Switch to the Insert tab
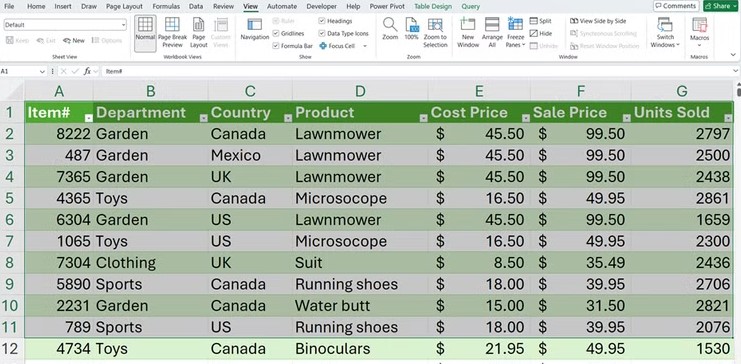This screenshot has height=364, width=741. pyautogui.click(x=63, y=7)
